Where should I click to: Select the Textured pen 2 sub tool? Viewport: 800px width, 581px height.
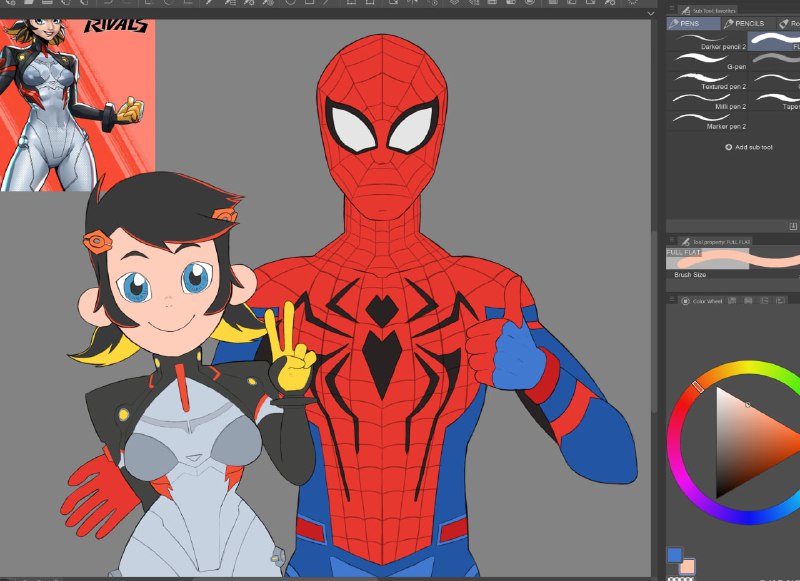pyautogui.click(x=707, y=82)
